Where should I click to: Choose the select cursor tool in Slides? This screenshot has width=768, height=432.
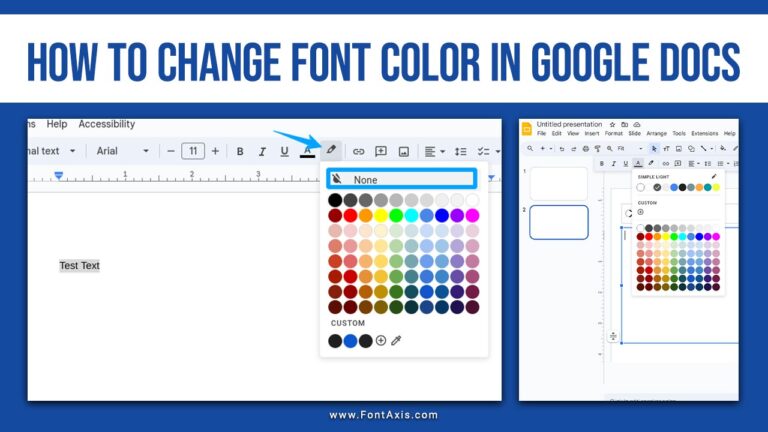654,148
